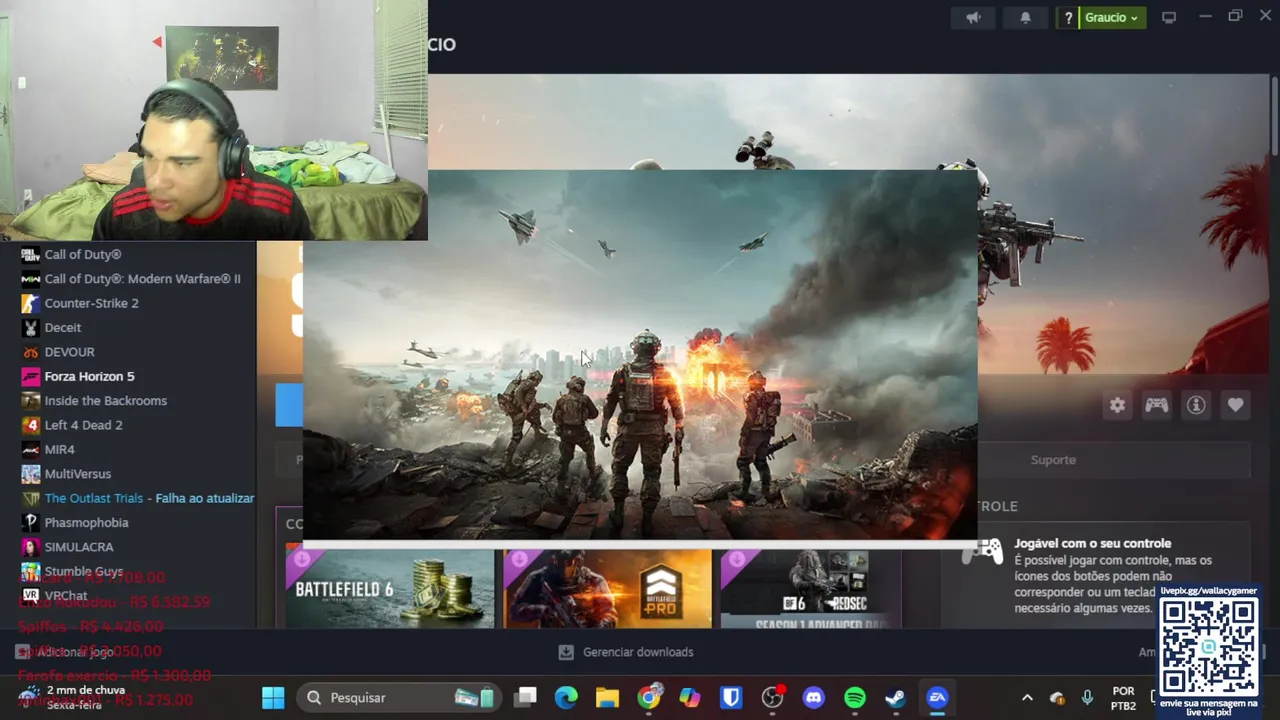Click Phasmophobia game icon
Screen dimensions: 1280x720
pos(30,522)
